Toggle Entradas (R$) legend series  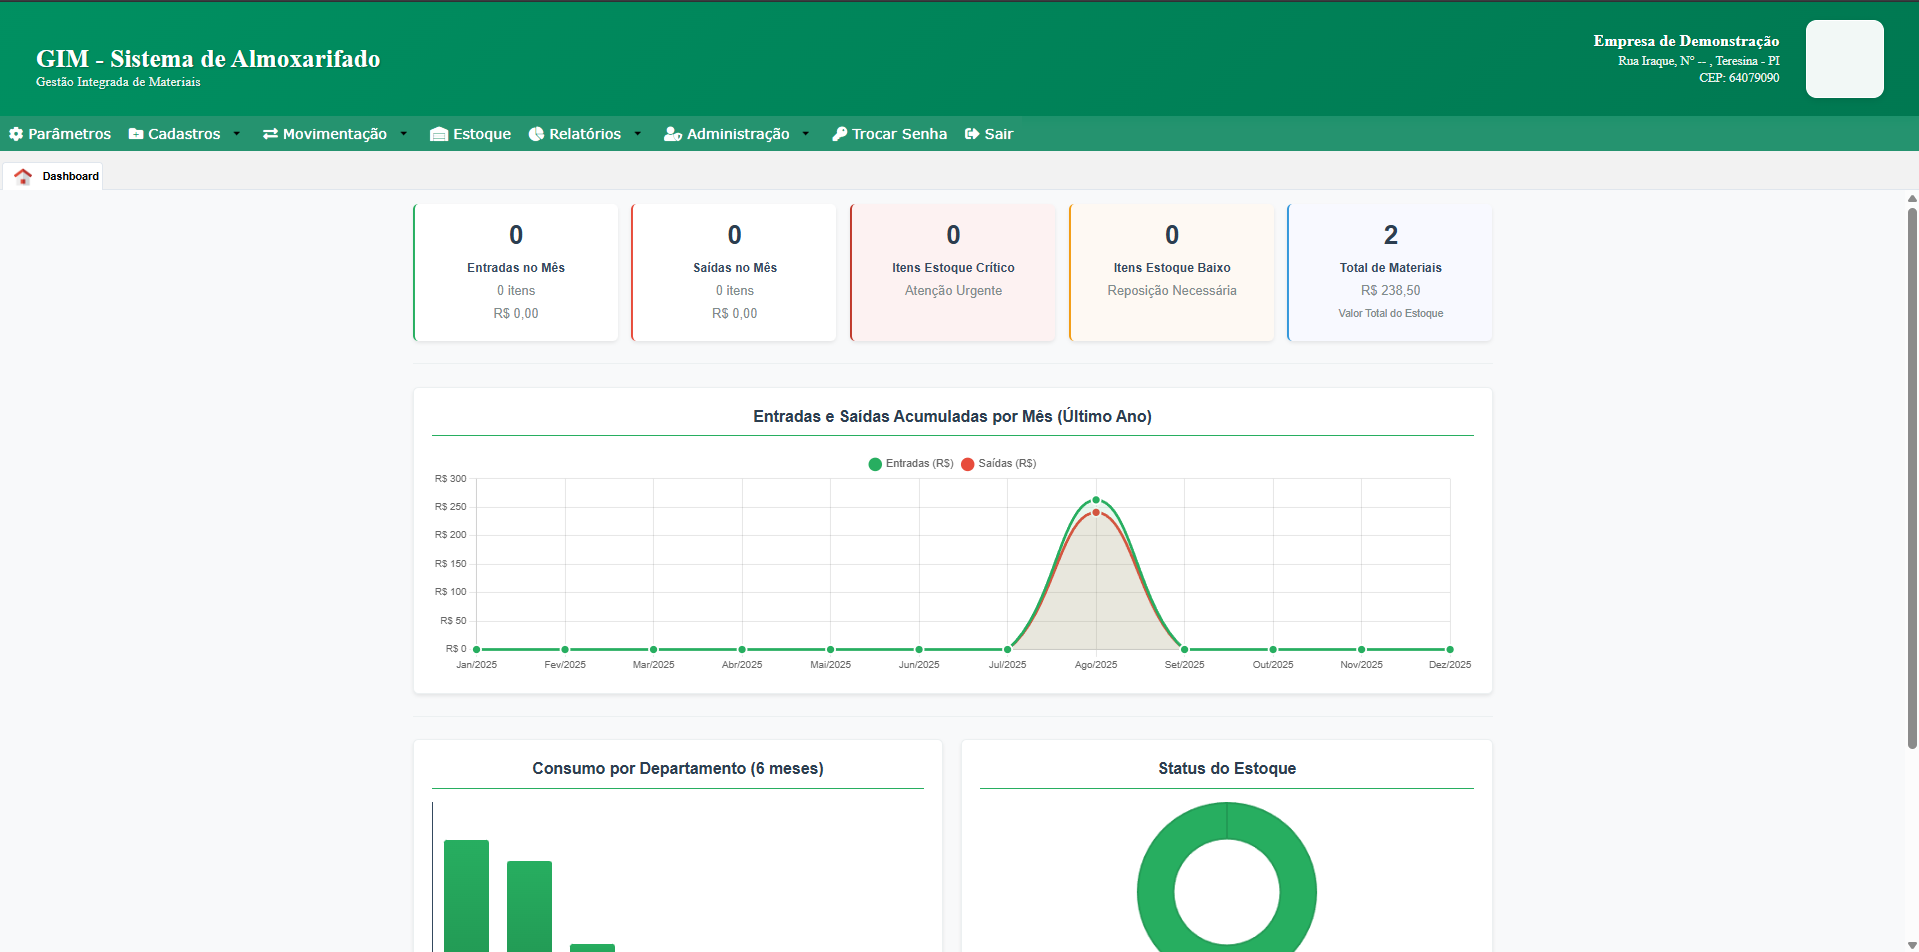[911, 464]
